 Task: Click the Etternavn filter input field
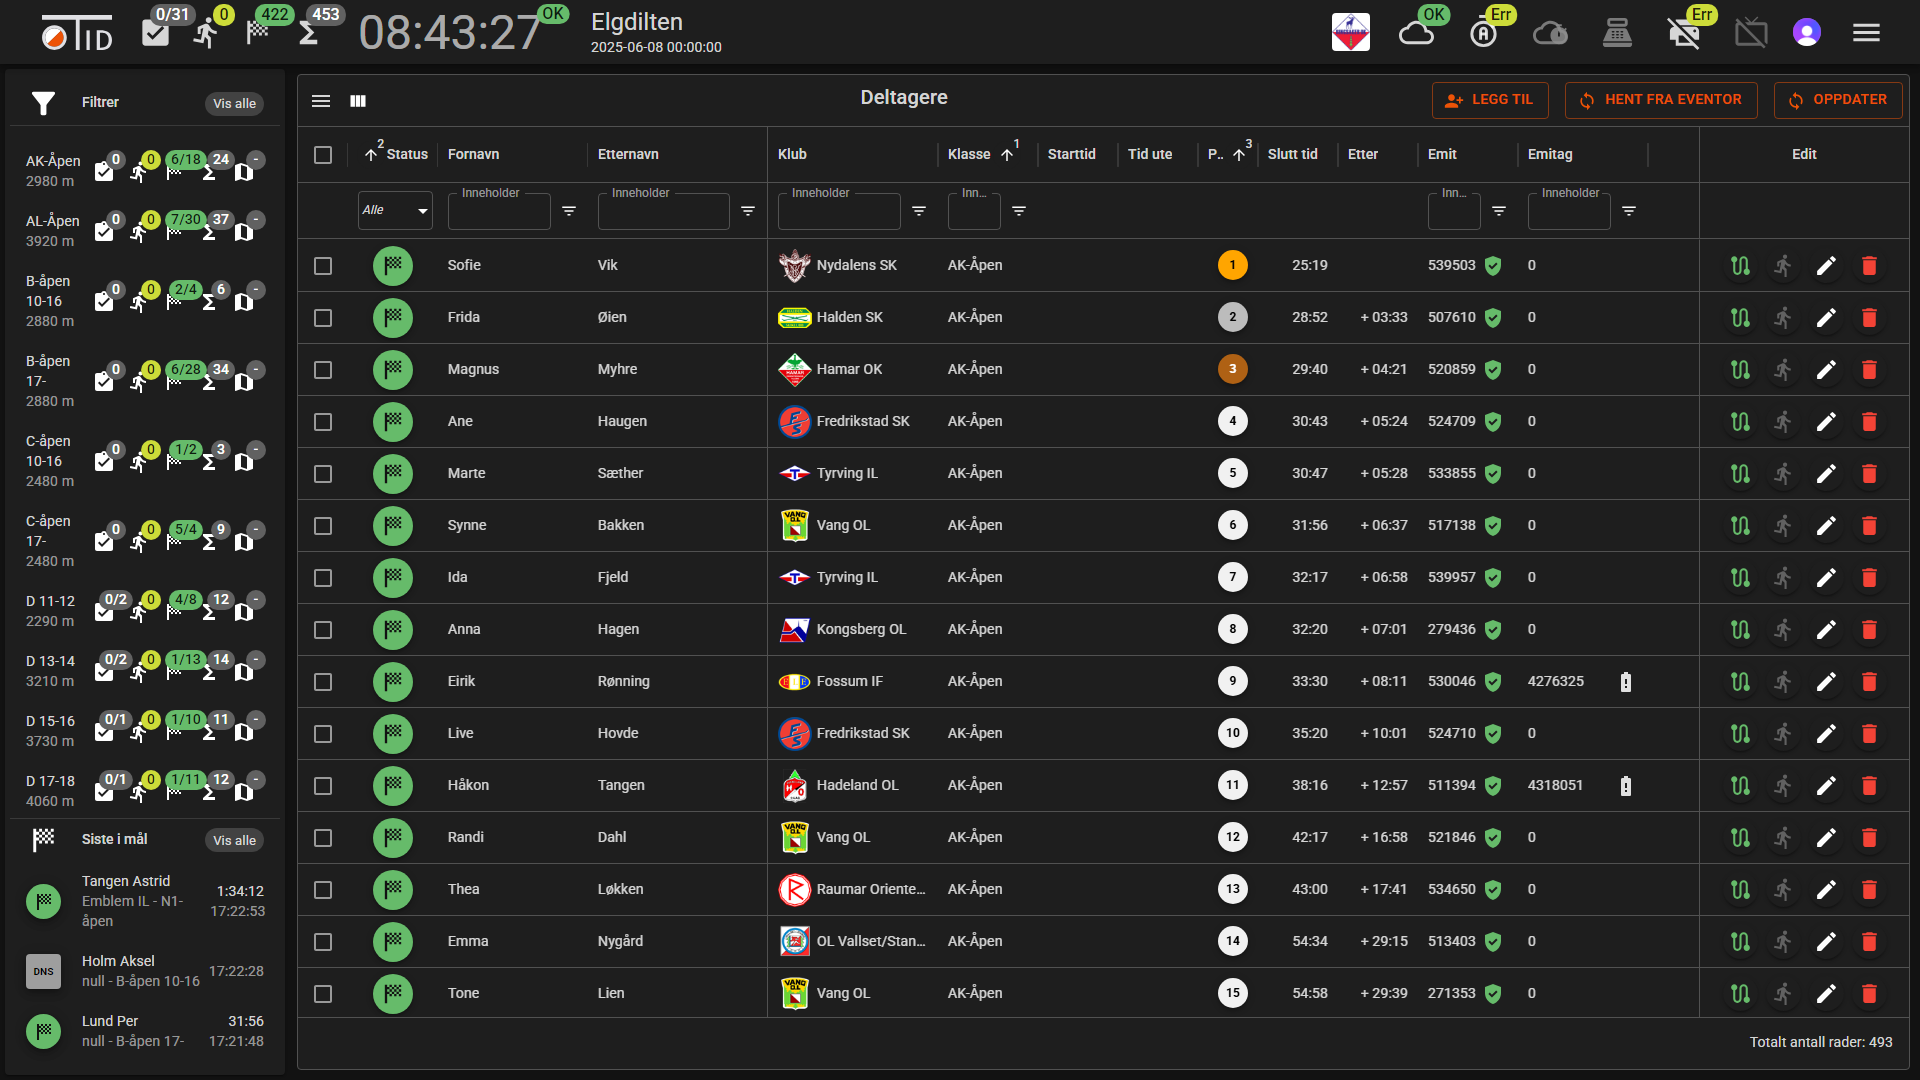663,211
